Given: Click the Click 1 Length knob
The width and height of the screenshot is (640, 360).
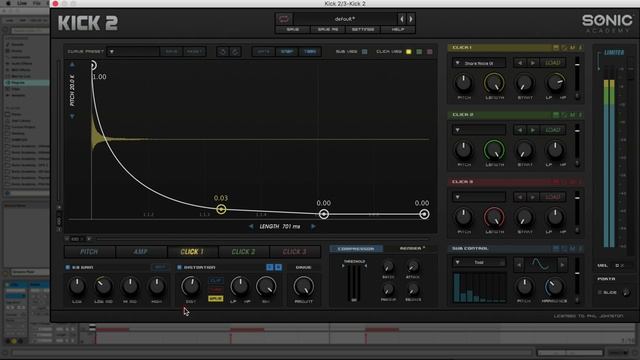Looking at the screenshot, I should click(x=494, y=83).
